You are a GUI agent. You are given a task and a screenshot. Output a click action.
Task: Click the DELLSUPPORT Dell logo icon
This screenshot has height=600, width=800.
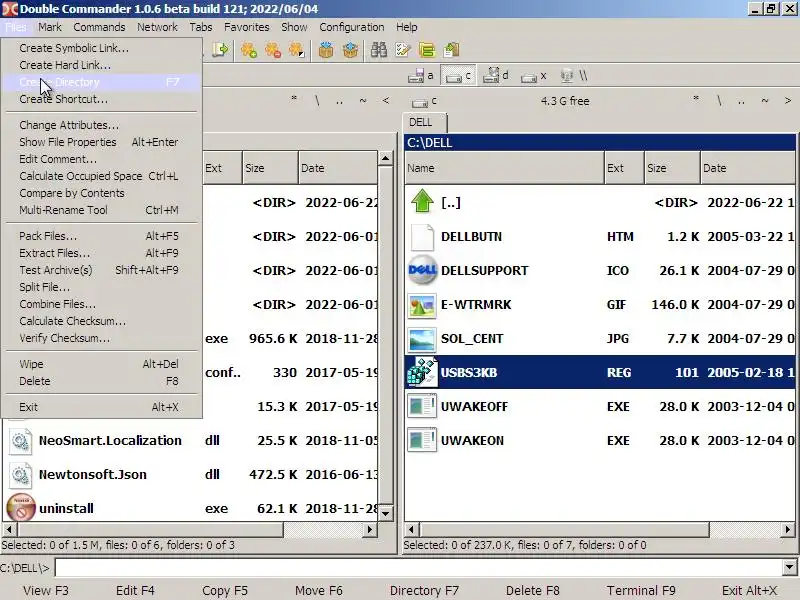[x=422, y=270]
